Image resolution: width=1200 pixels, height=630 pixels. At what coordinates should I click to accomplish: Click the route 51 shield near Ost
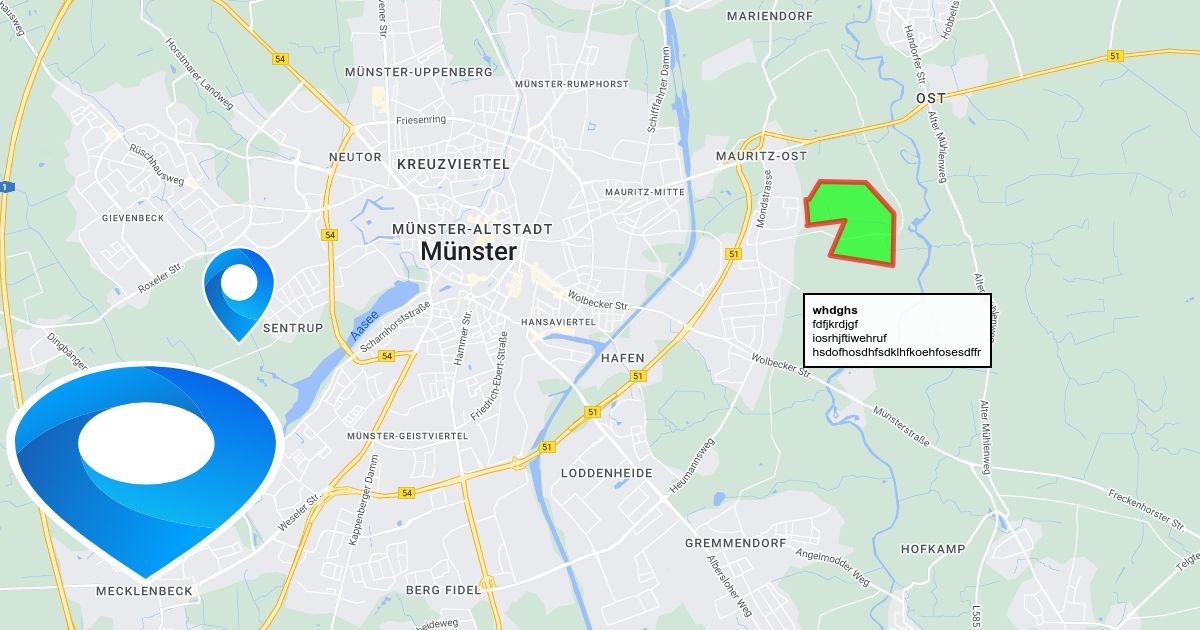1115,56
